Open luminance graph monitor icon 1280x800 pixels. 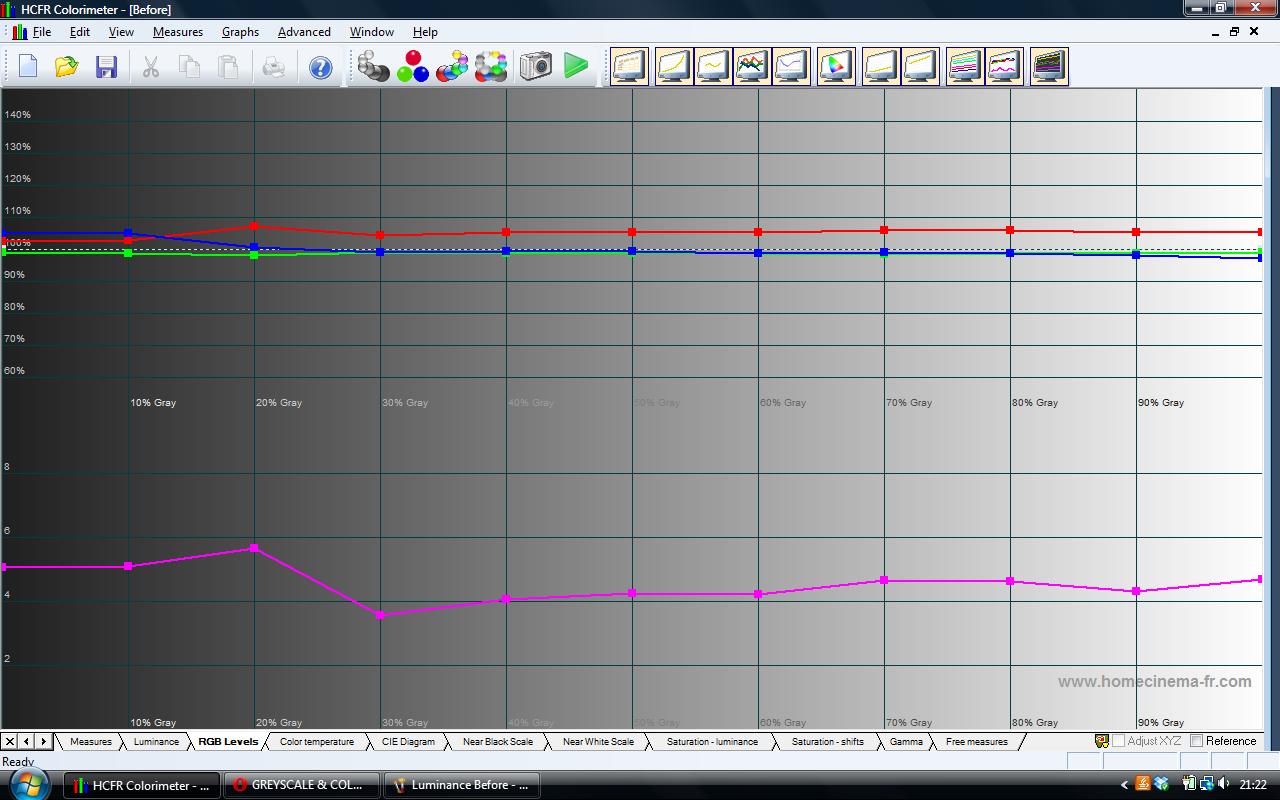tap(675, 67)
